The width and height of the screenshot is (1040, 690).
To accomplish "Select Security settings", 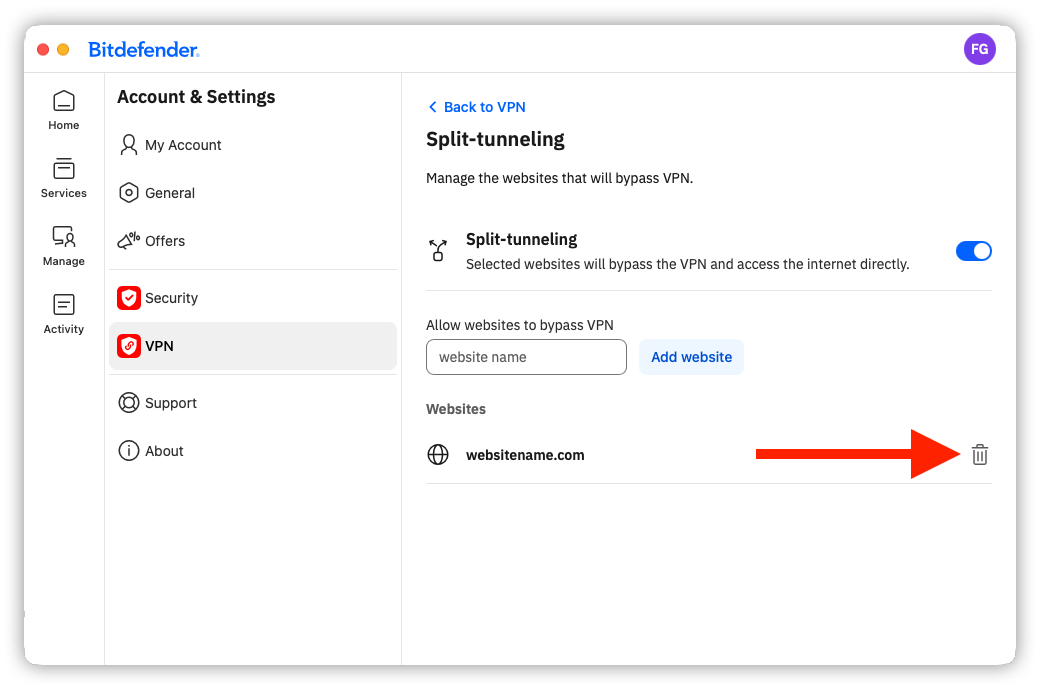I will coord(252,298).
